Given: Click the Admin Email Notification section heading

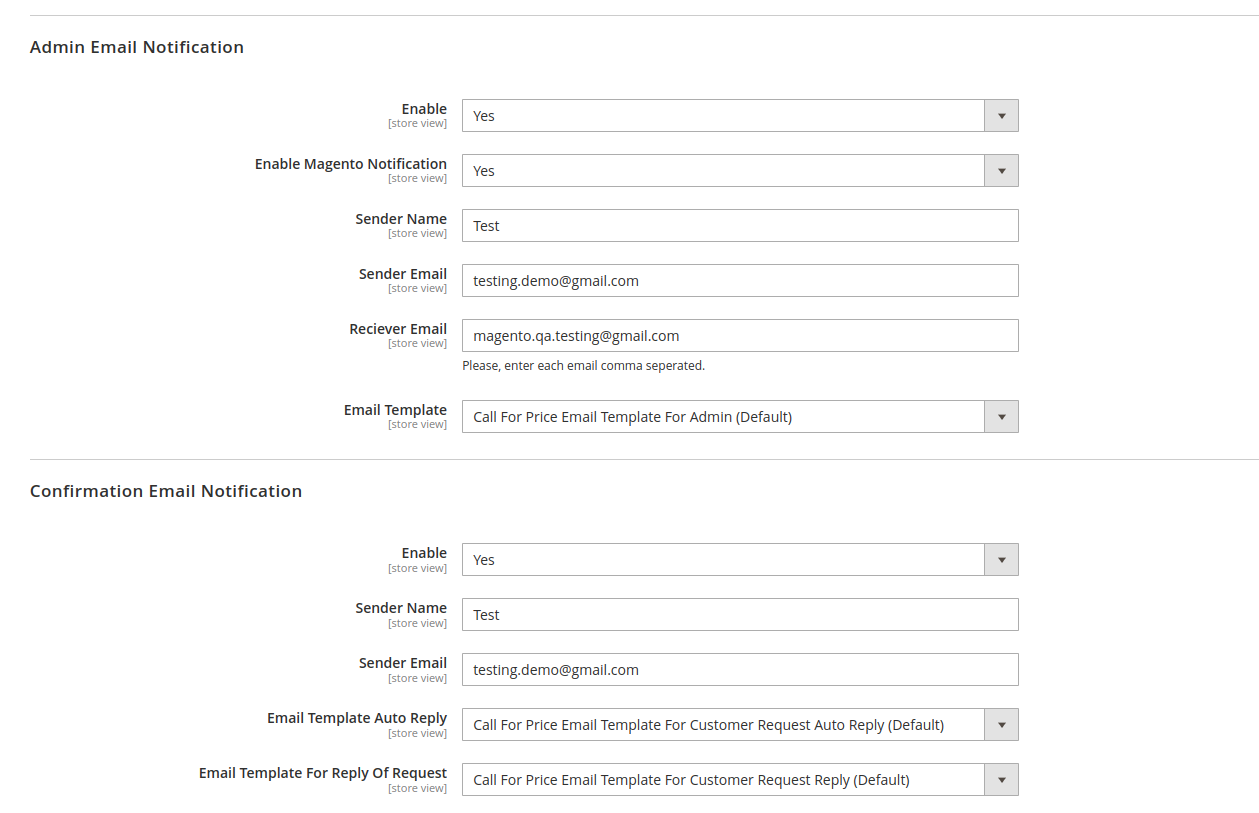Looking at the screenshot, I should point(137,47).
